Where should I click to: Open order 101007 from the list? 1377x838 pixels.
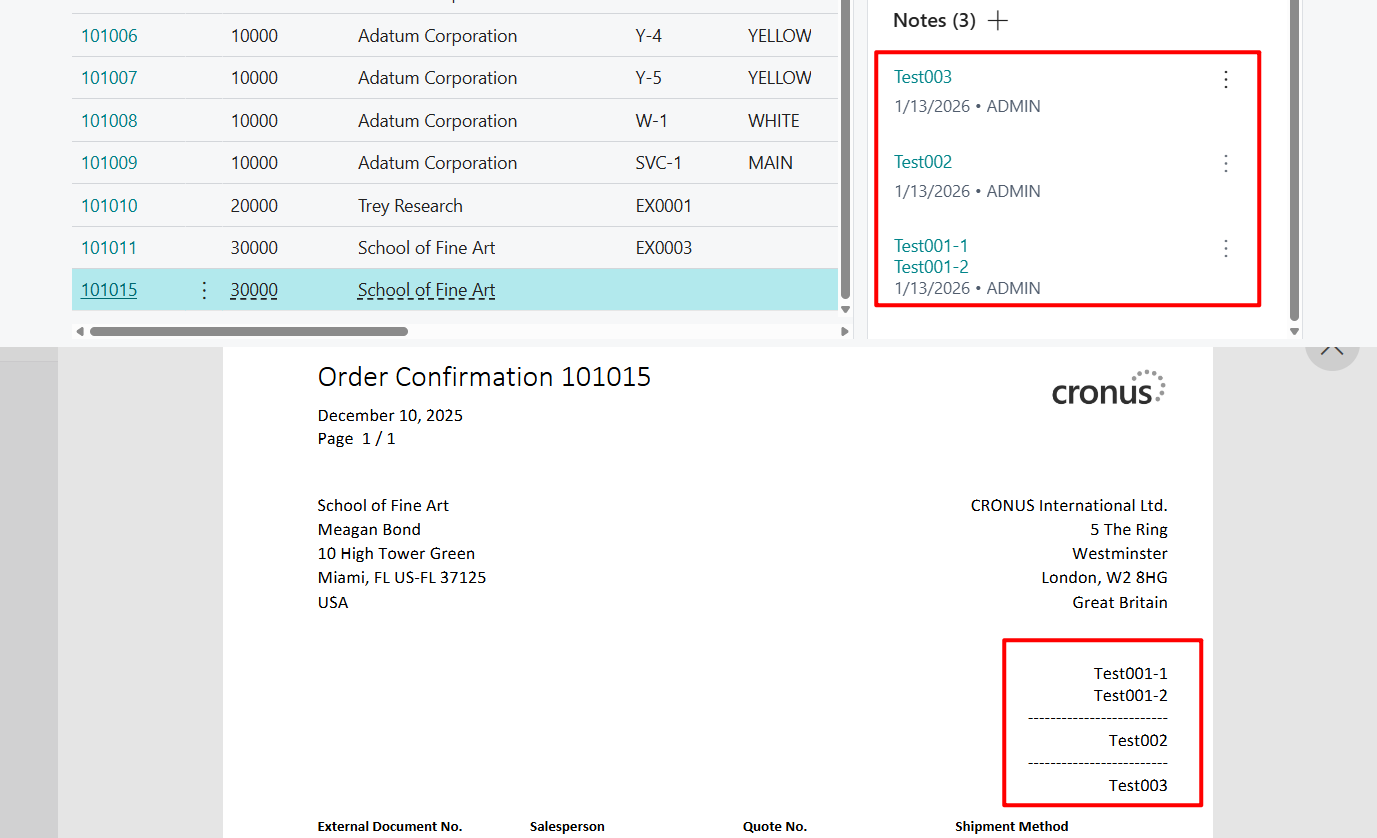(108, 77)
